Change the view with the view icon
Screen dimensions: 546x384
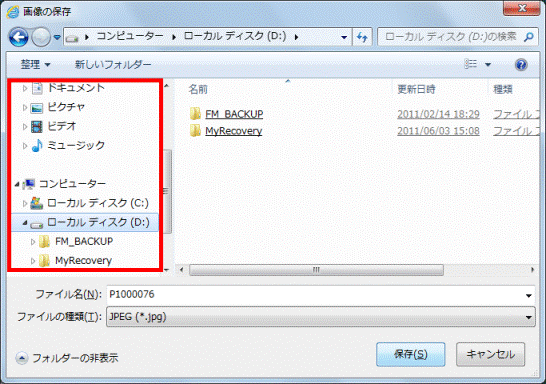[x=470, y=64]
